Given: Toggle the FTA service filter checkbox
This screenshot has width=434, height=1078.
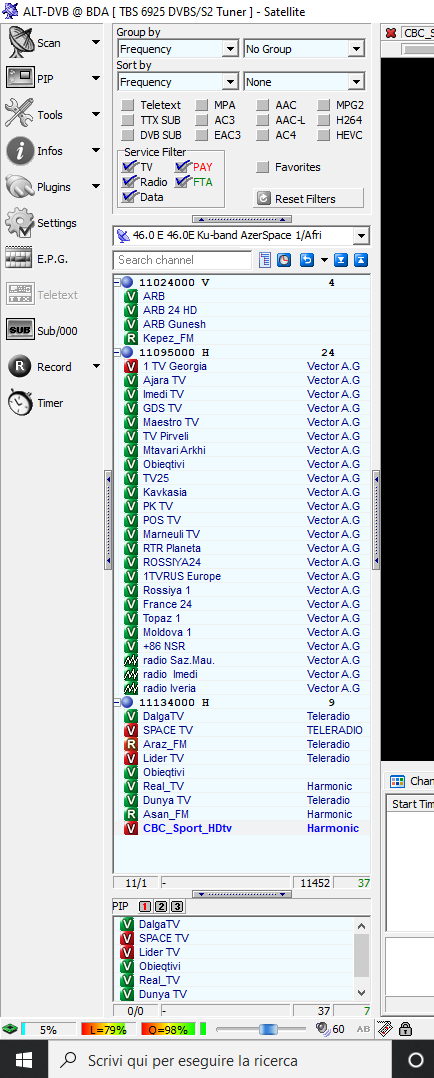Looking at the screenshot, I should (182, 182).
